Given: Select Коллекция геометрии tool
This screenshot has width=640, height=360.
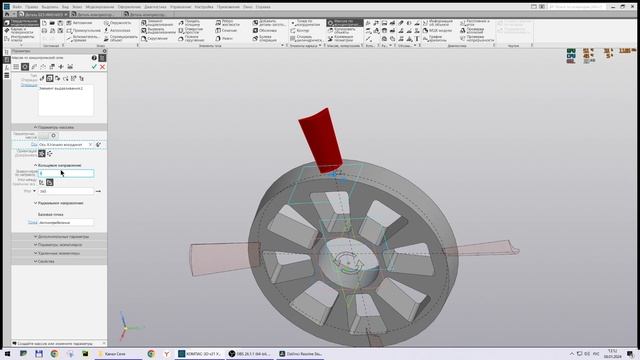Looking at the screenshot, I should point(341,38).
